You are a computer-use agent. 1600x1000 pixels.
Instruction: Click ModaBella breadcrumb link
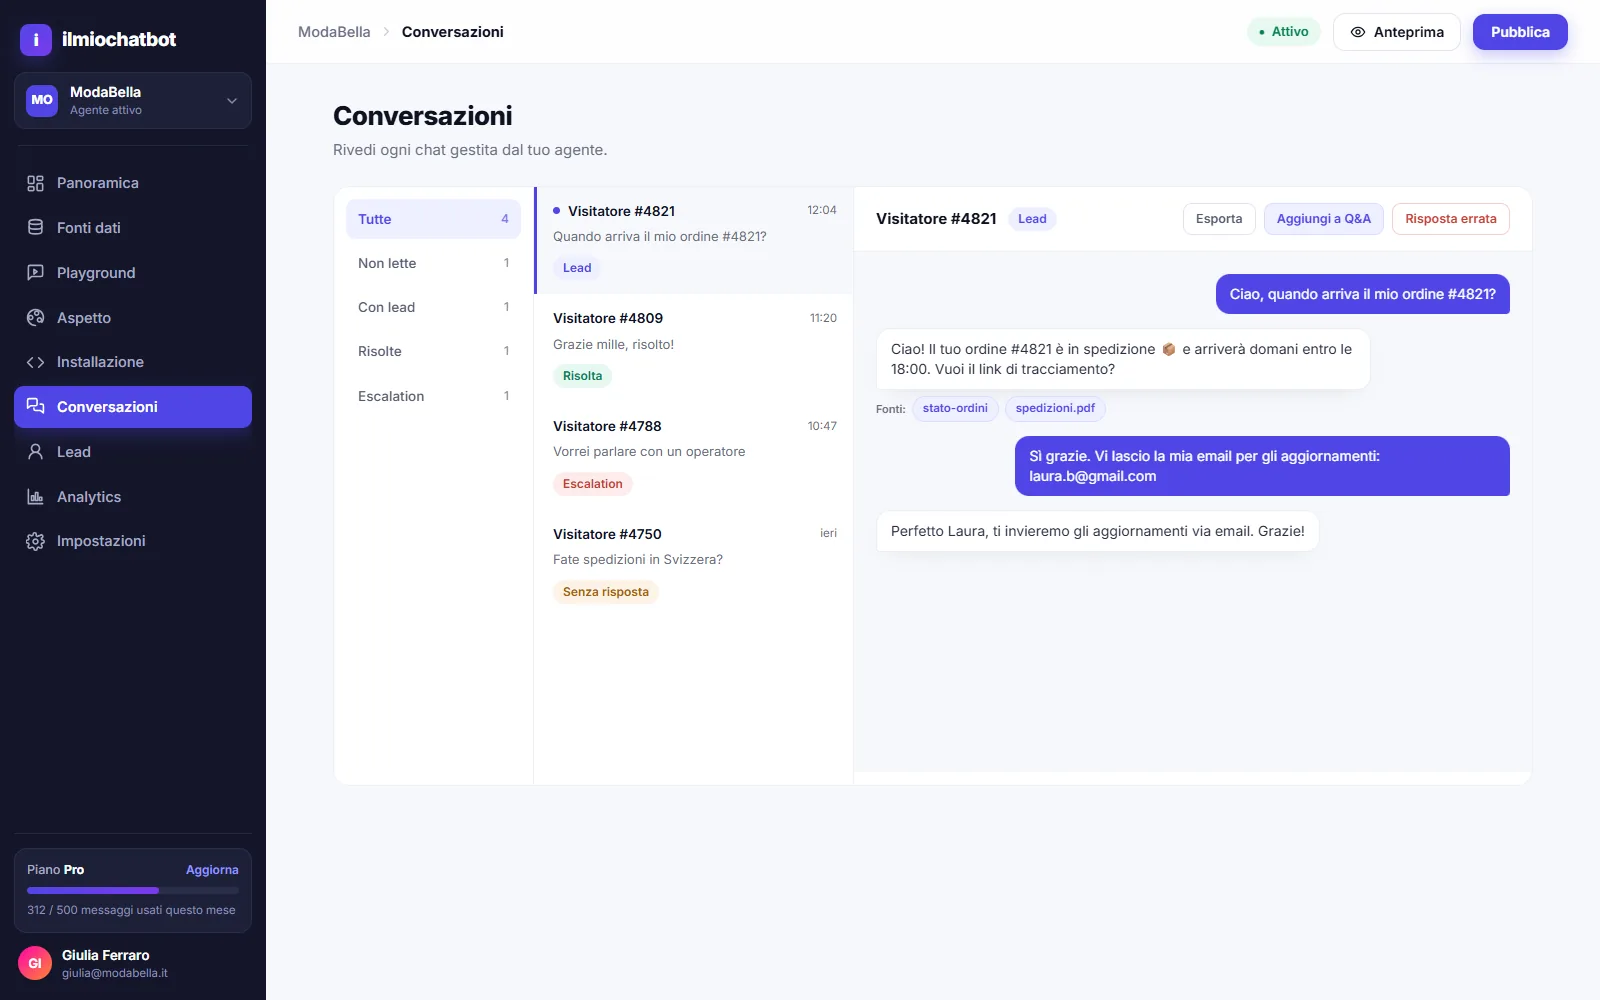click(x=334, y=32)
